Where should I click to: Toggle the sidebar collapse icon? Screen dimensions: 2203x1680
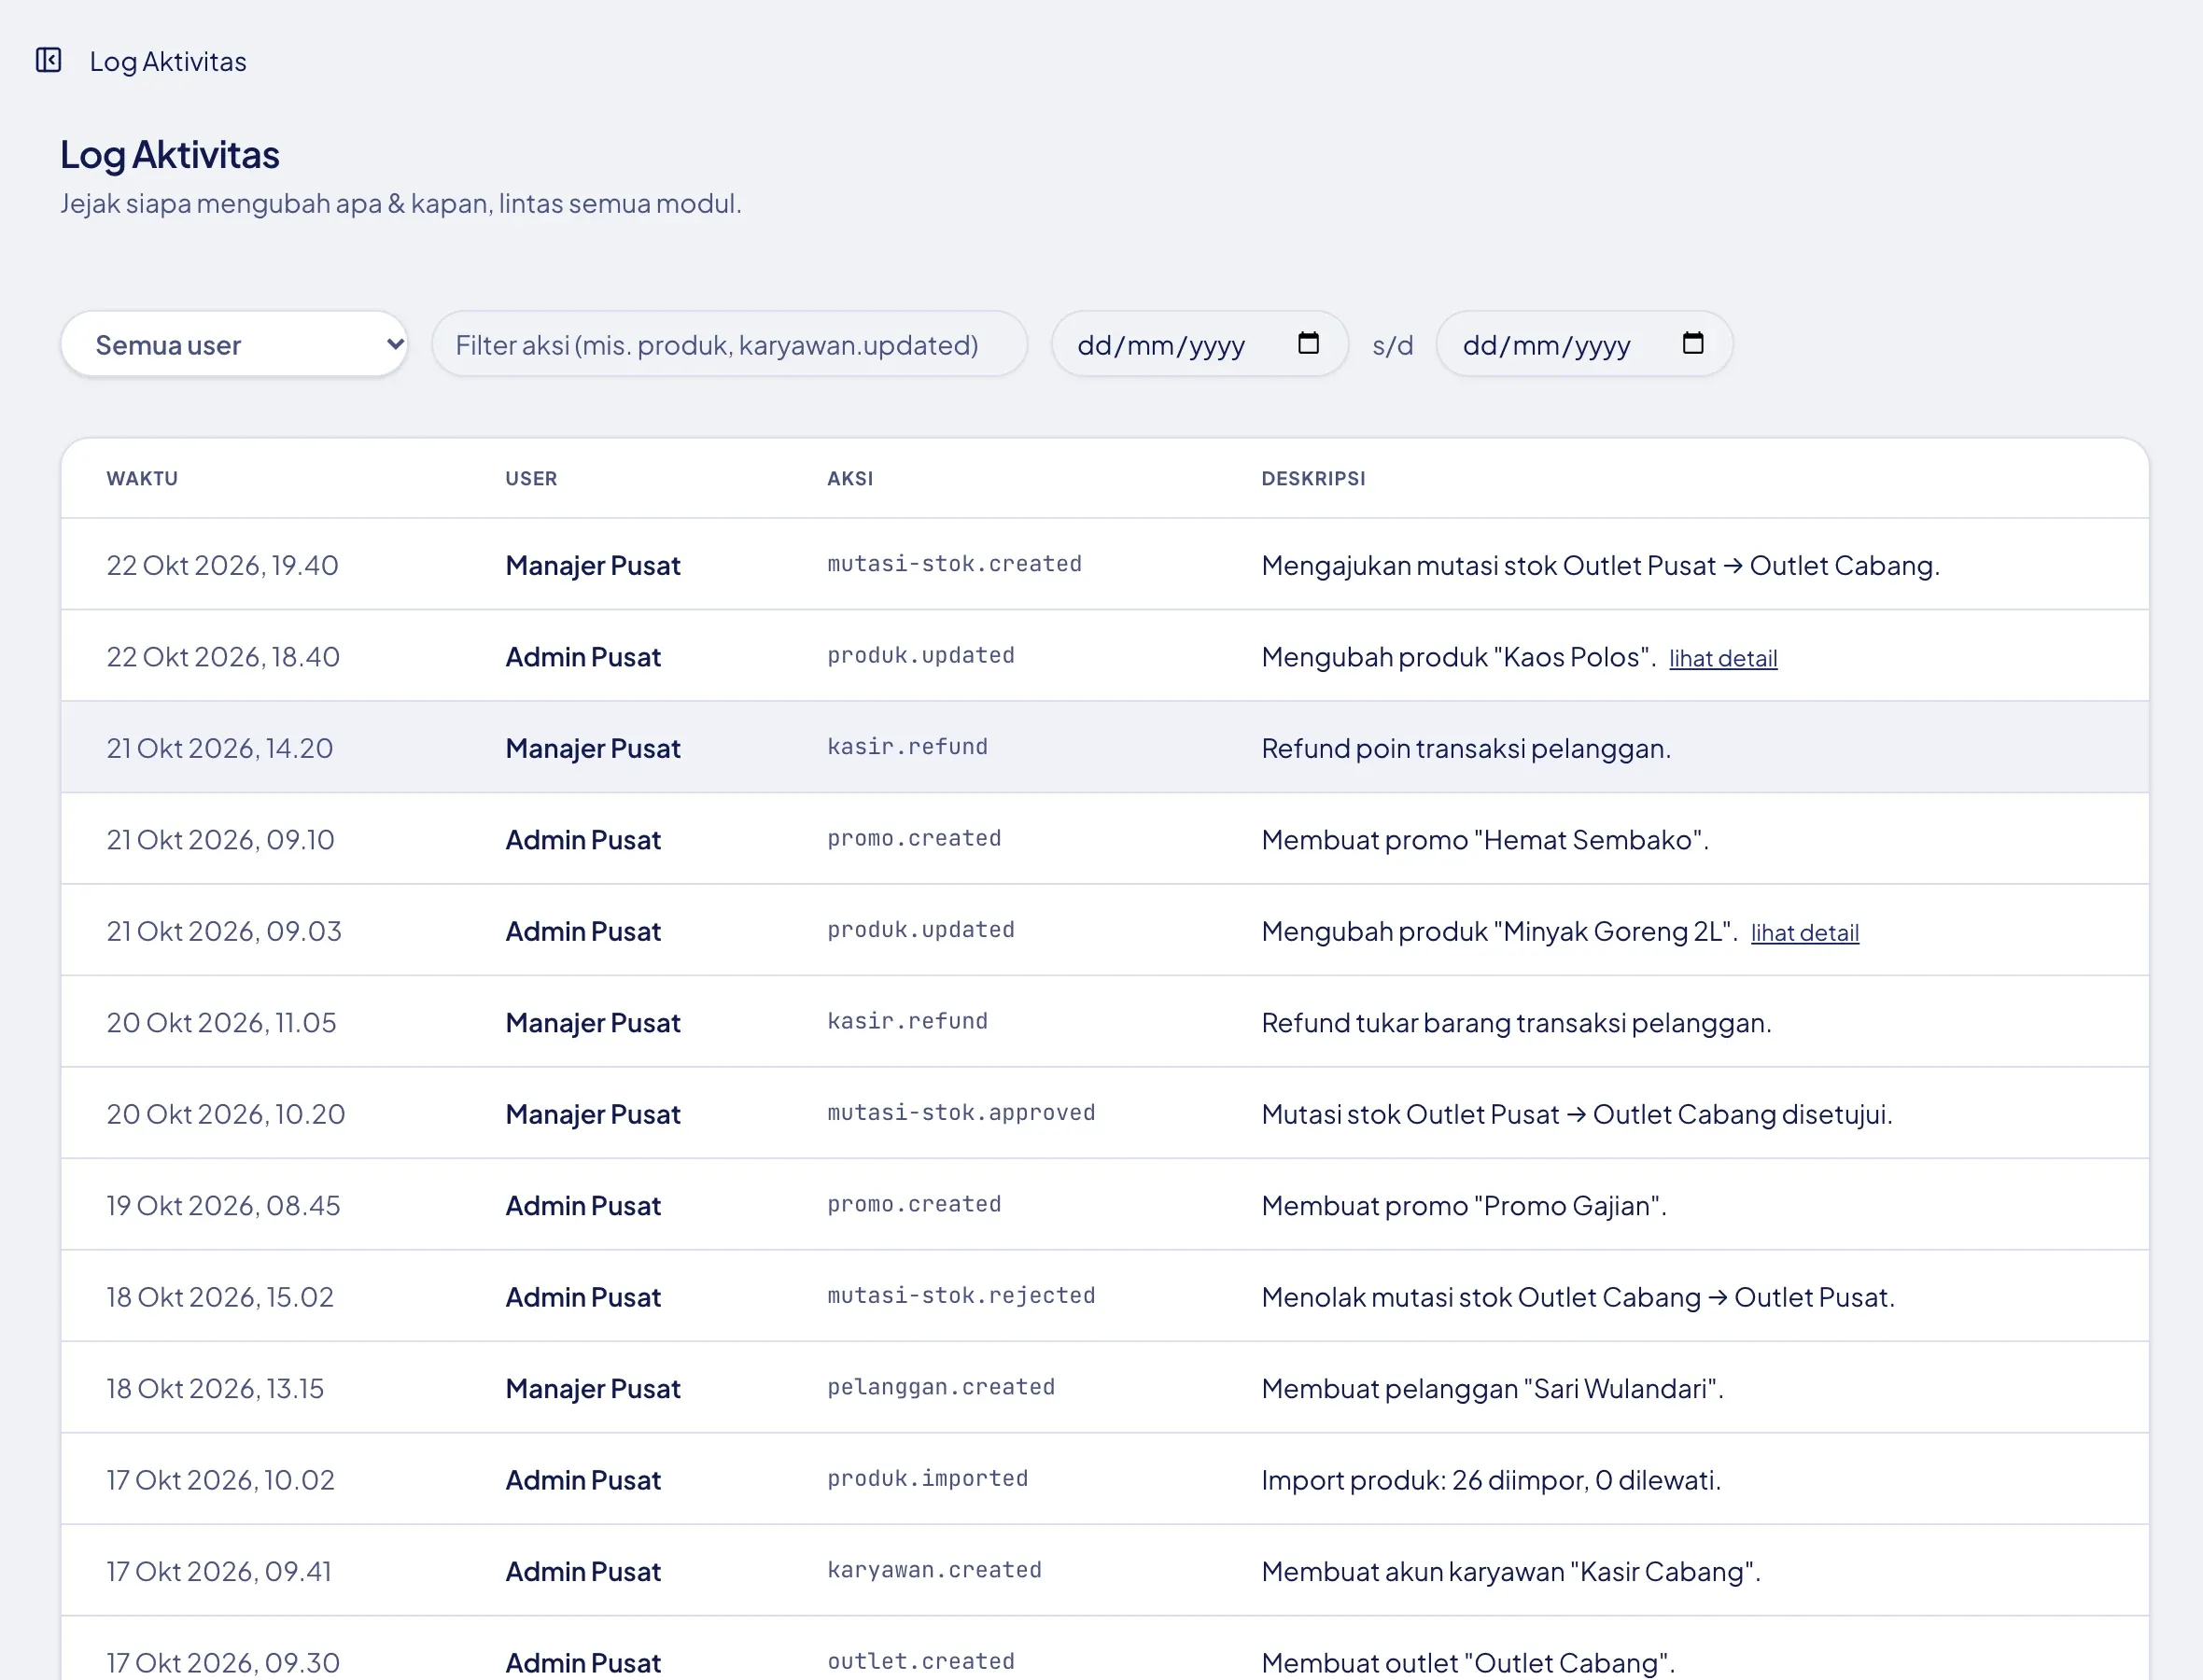click(x=48, y=60)
